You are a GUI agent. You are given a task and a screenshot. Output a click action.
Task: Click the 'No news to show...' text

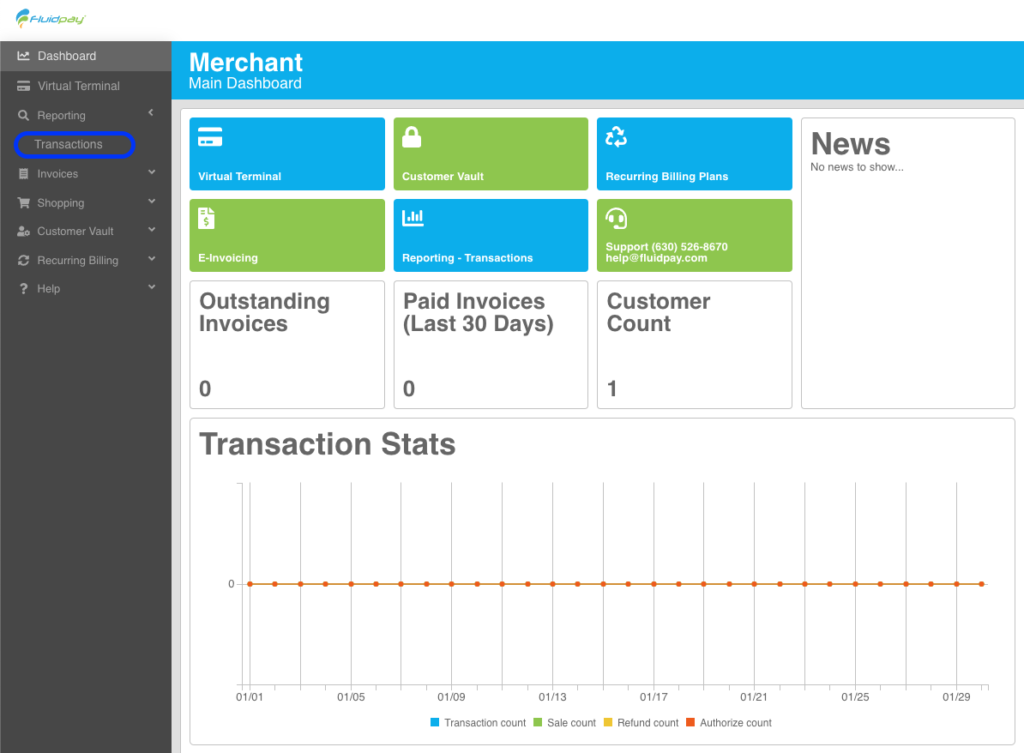click(857, 167)
